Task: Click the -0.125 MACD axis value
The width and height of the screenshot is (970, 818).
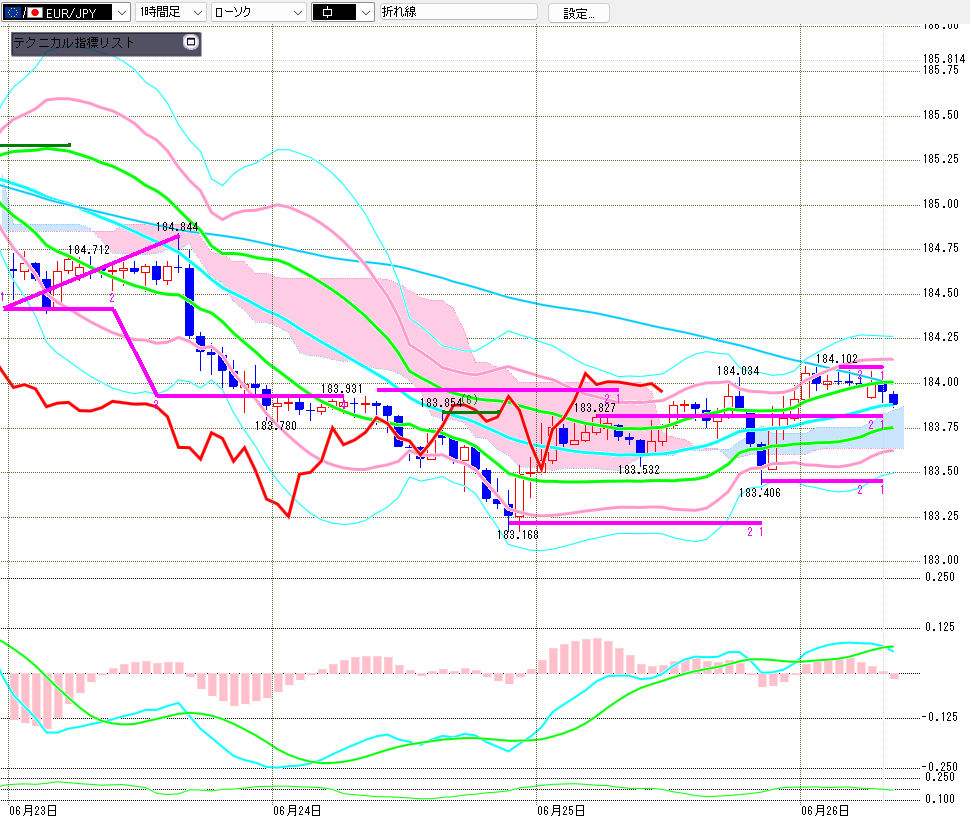Action: point(940,717)
